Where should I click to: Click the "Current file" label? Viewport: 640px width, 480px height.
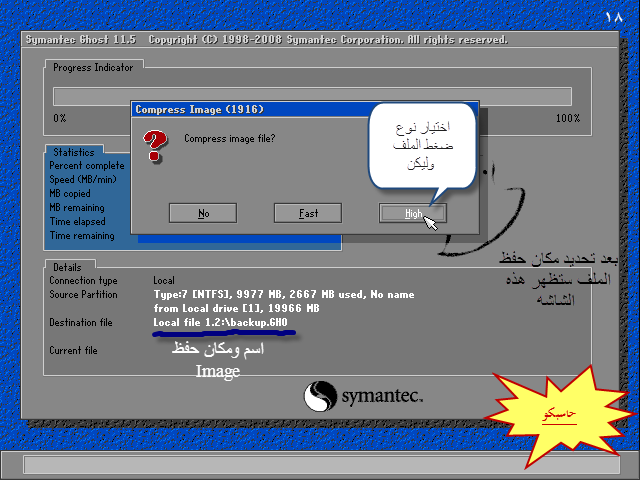tap(73, 350)
